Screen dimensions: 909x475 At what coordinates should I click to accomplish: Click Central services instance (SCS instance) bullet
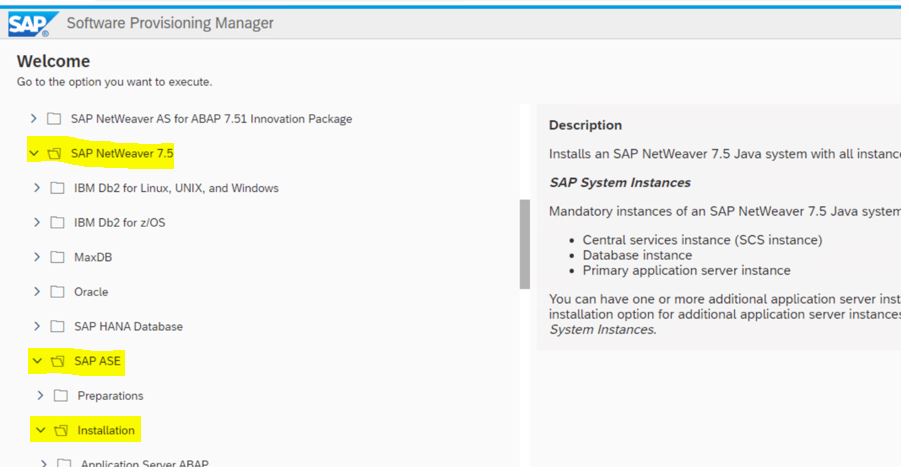(x=702, y=240)
